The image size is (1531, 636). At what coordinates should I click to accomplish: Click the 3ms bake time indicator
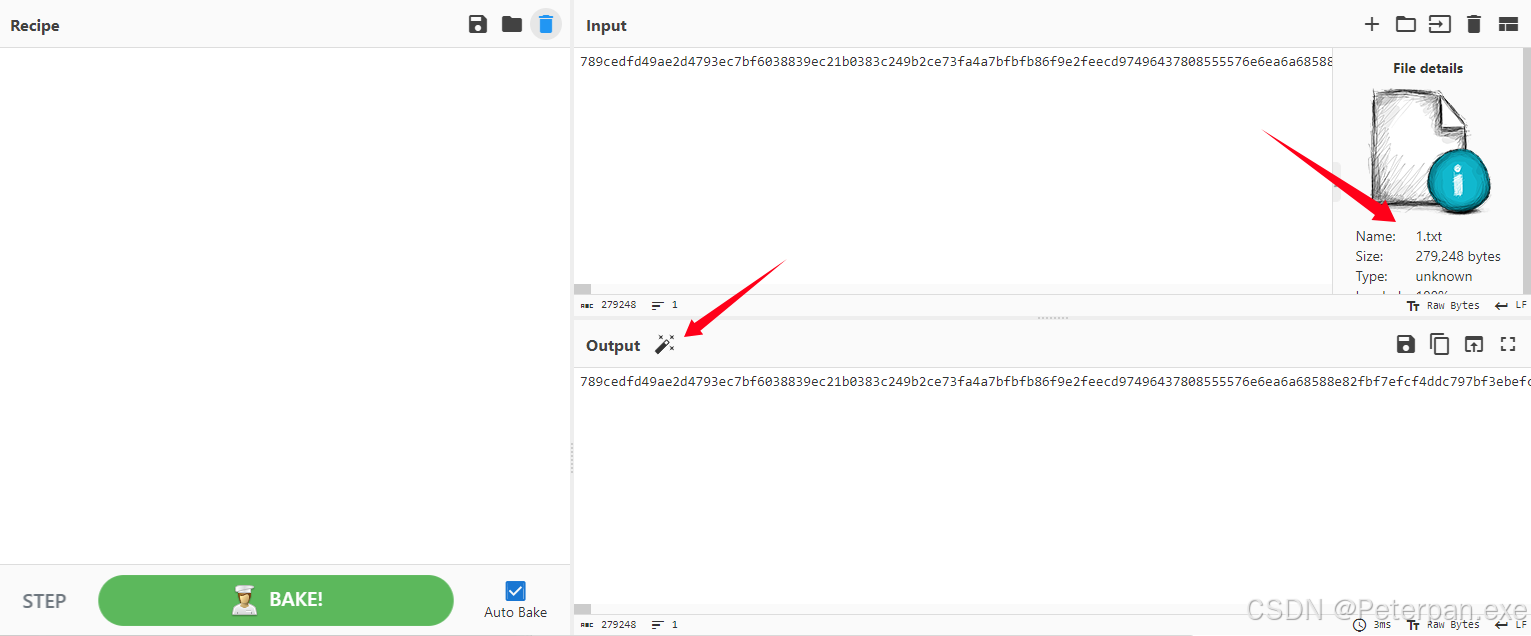1372,625
